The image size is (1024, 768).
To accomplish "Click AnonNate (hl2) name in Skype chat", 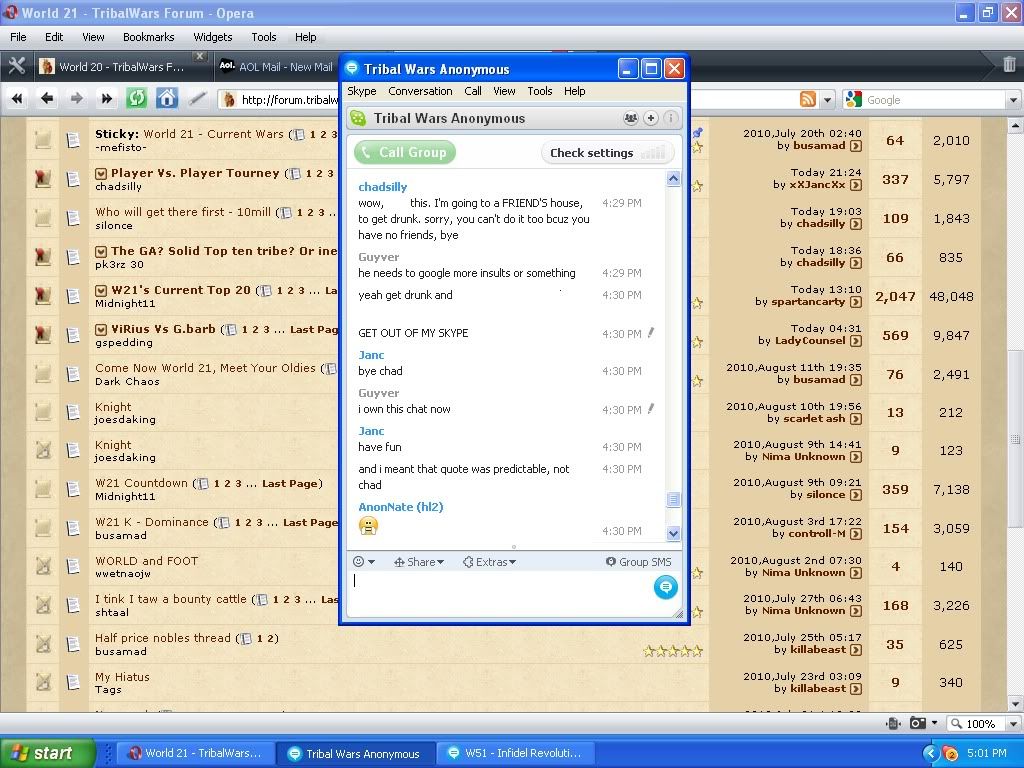I will tap(401, 507).
